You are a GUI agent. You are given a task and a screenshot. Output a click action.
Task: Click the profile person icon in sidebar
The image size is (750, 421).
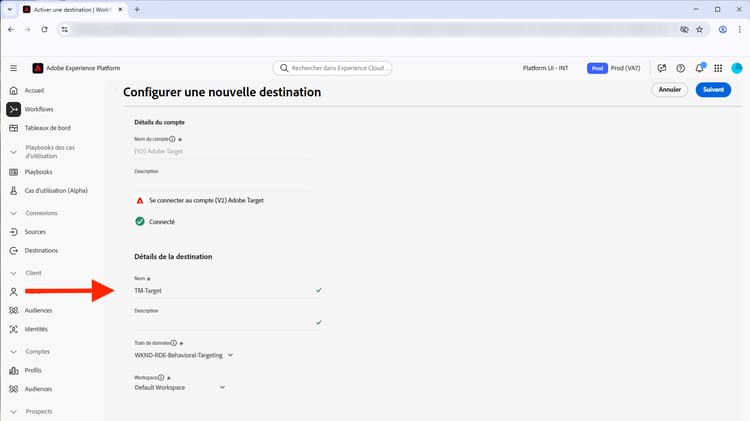[x=13, y=291]
